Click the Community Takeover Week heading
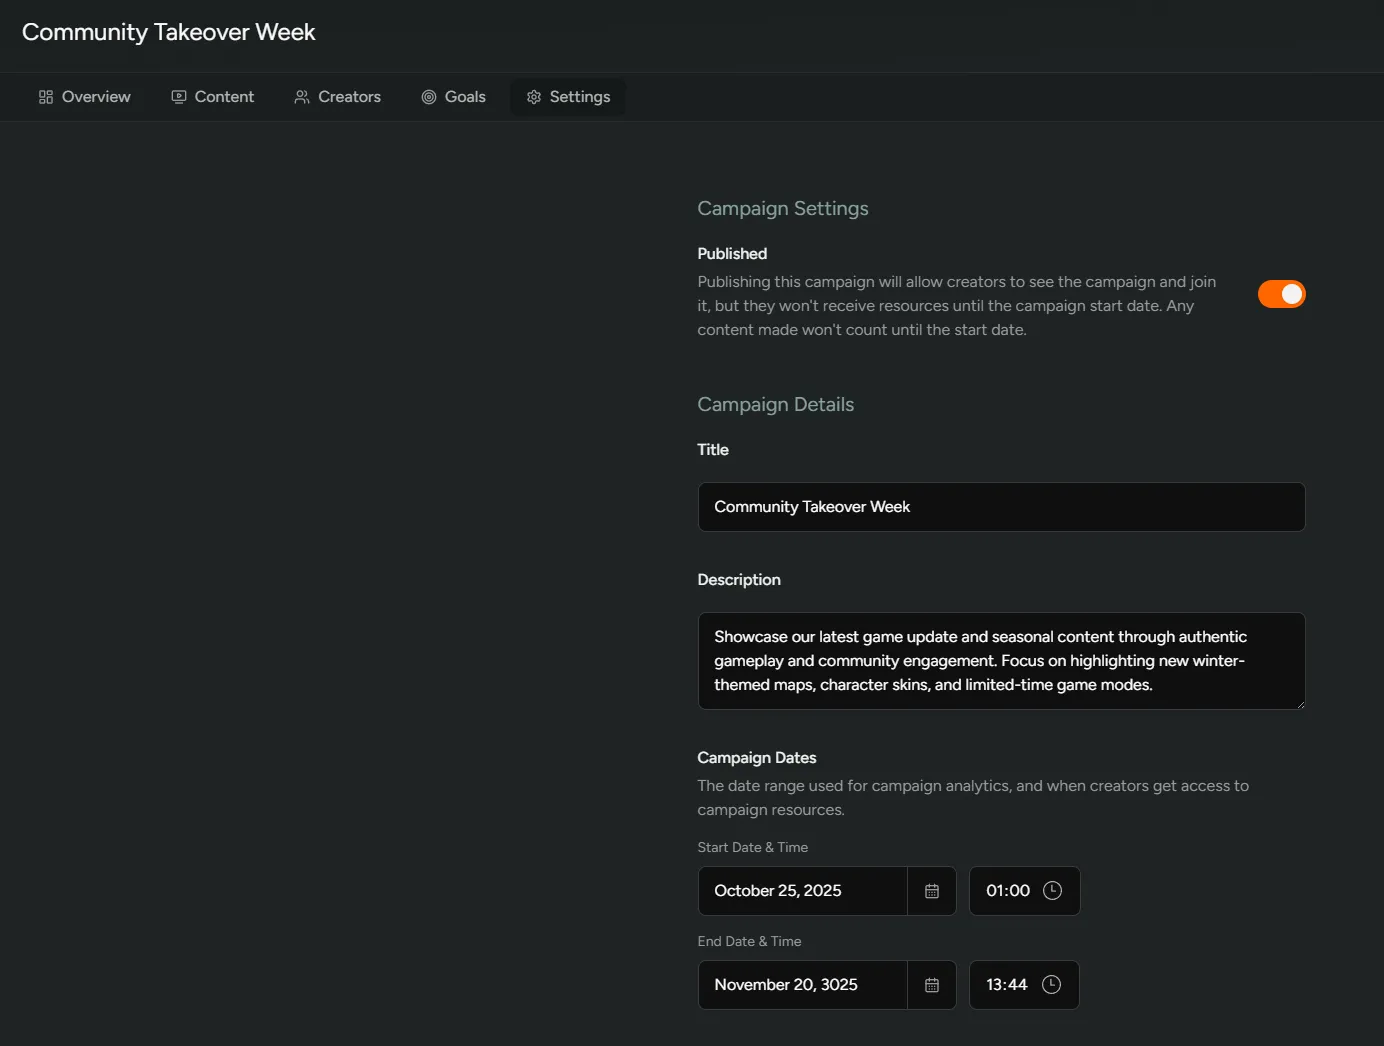 coord(167,32)
